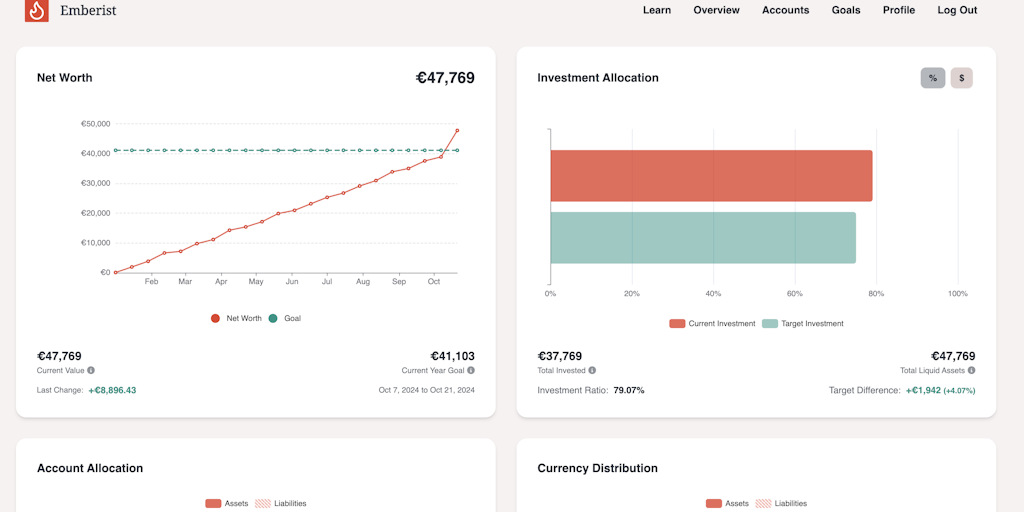1024x512 pixels.
Task: Click the Emberist flame logo icon
Action: [37, 10]
